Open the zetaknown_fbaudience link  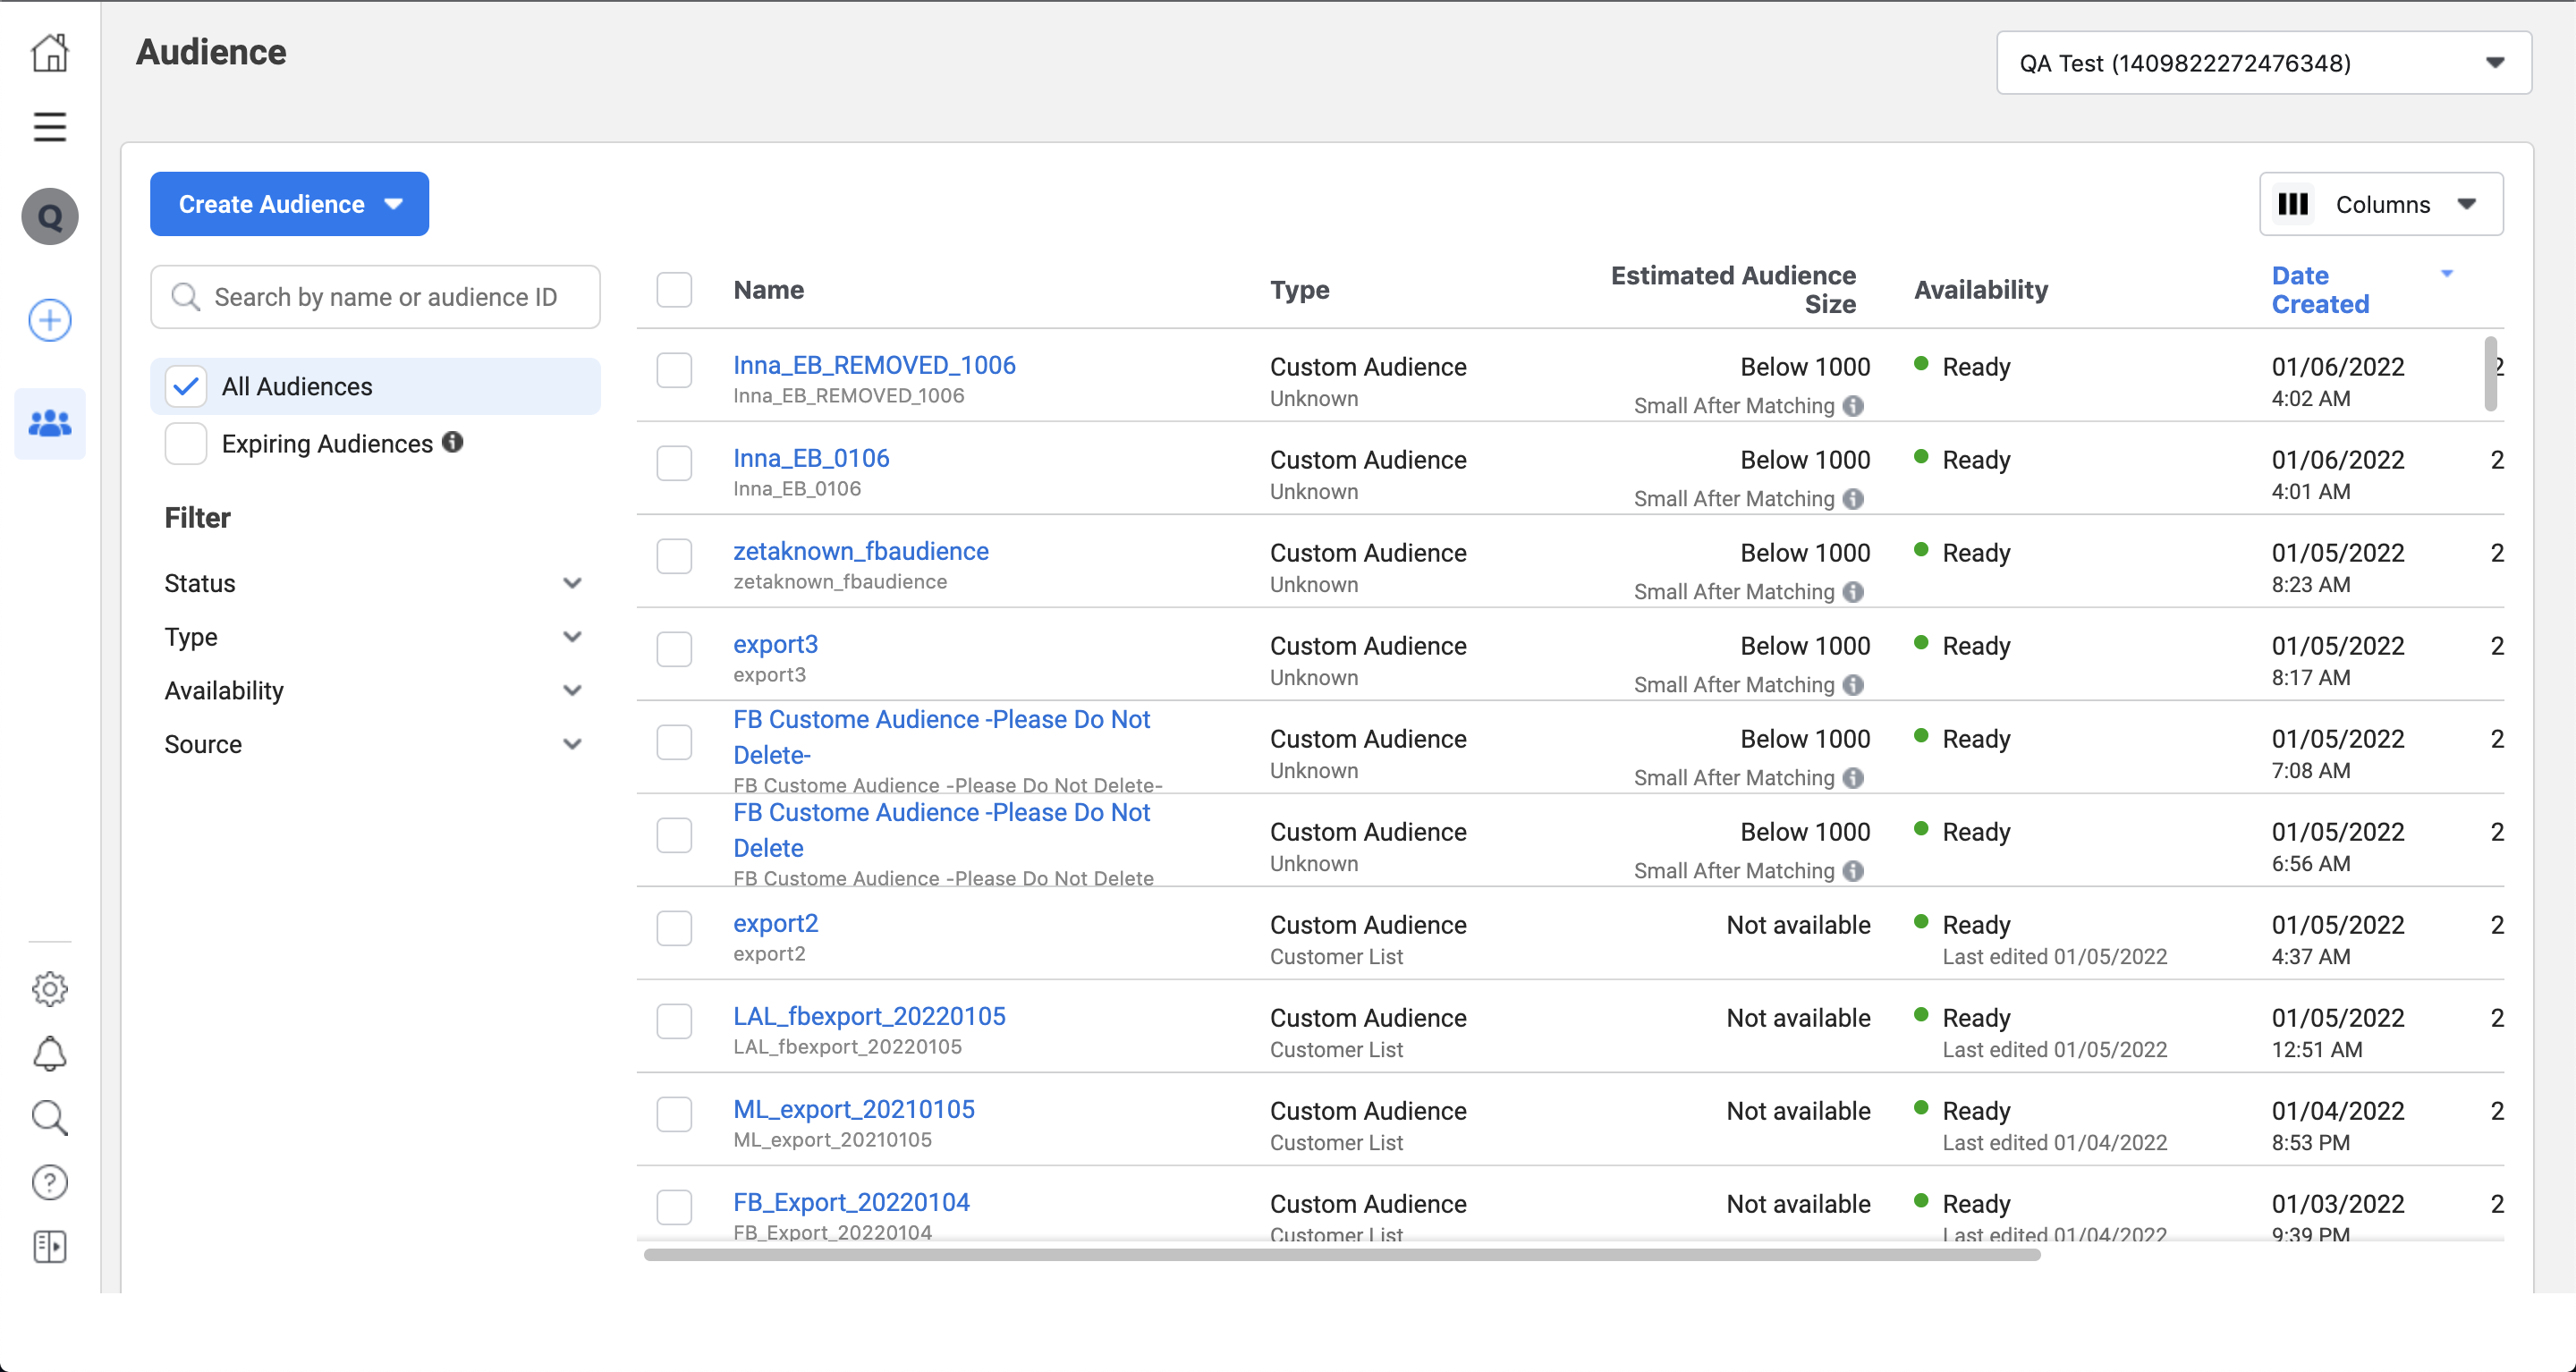coord(860,551)
